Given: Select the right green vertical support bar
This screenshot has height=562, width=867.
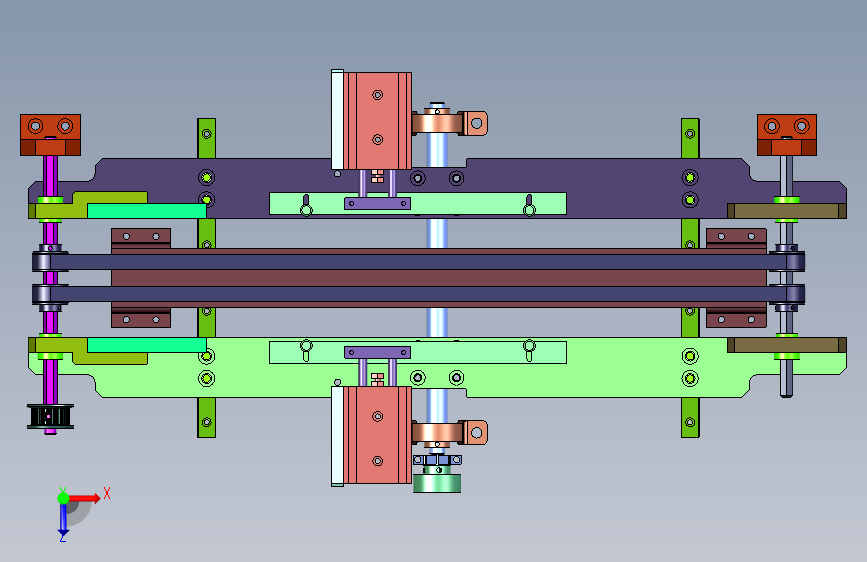Looking at the screenshot, I should click(x=690, y=278).
